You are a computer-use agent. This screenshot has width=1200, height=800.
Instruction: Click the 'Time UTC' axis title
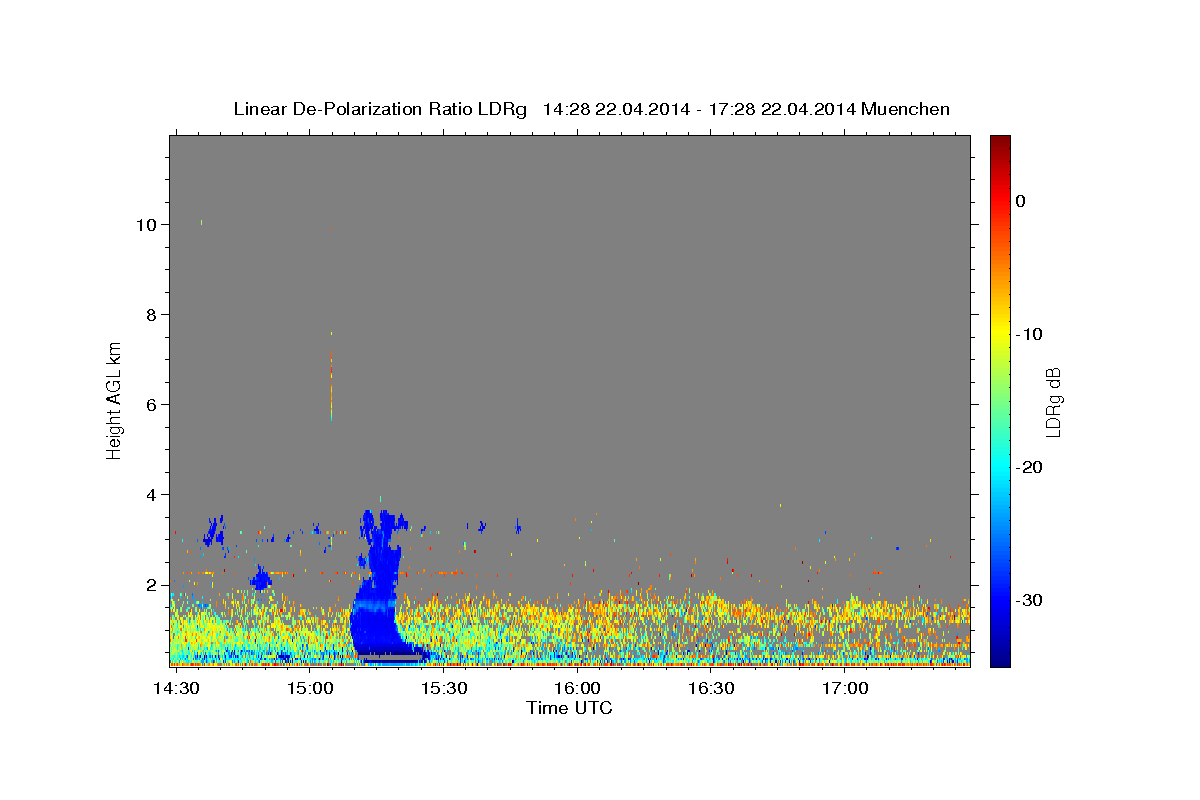(x=569, y=709)
